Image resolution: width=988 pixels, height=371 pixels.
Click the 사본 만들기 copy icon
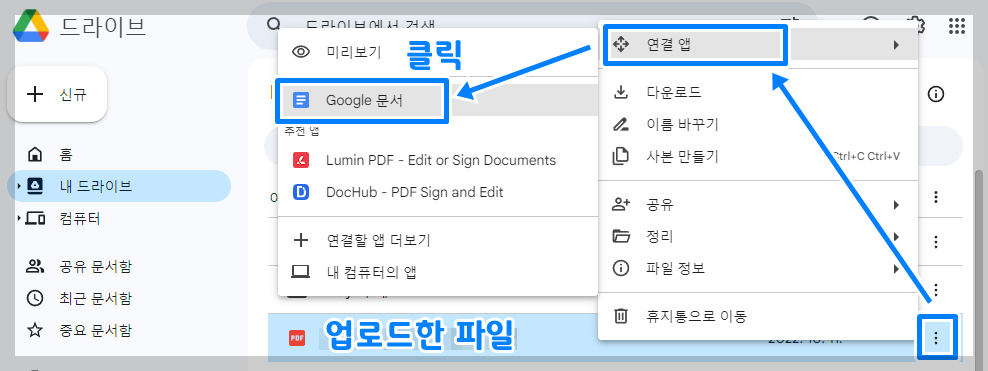[x=621, y=156]
